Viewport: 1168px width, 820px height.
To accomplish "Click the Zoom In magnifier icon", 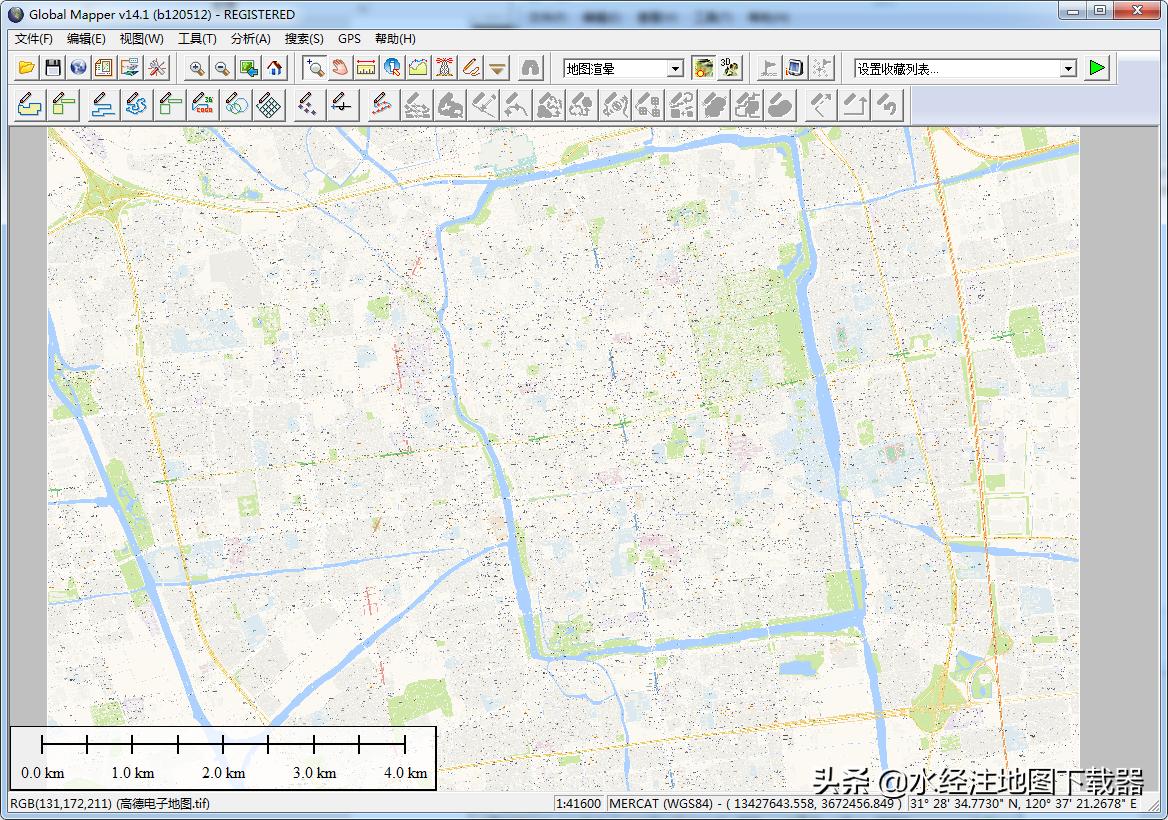I will 197,68.
